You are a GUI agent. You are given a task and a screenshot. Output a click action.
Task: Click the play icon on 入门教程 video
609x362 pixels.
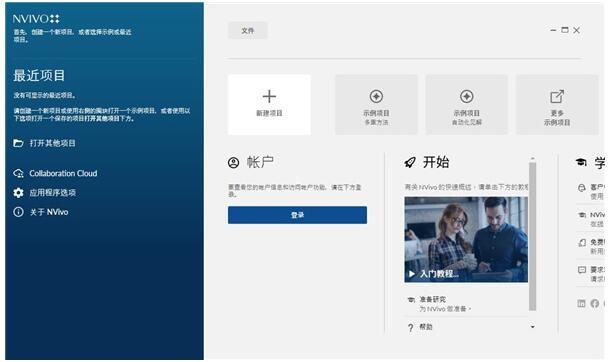[412, 274]
